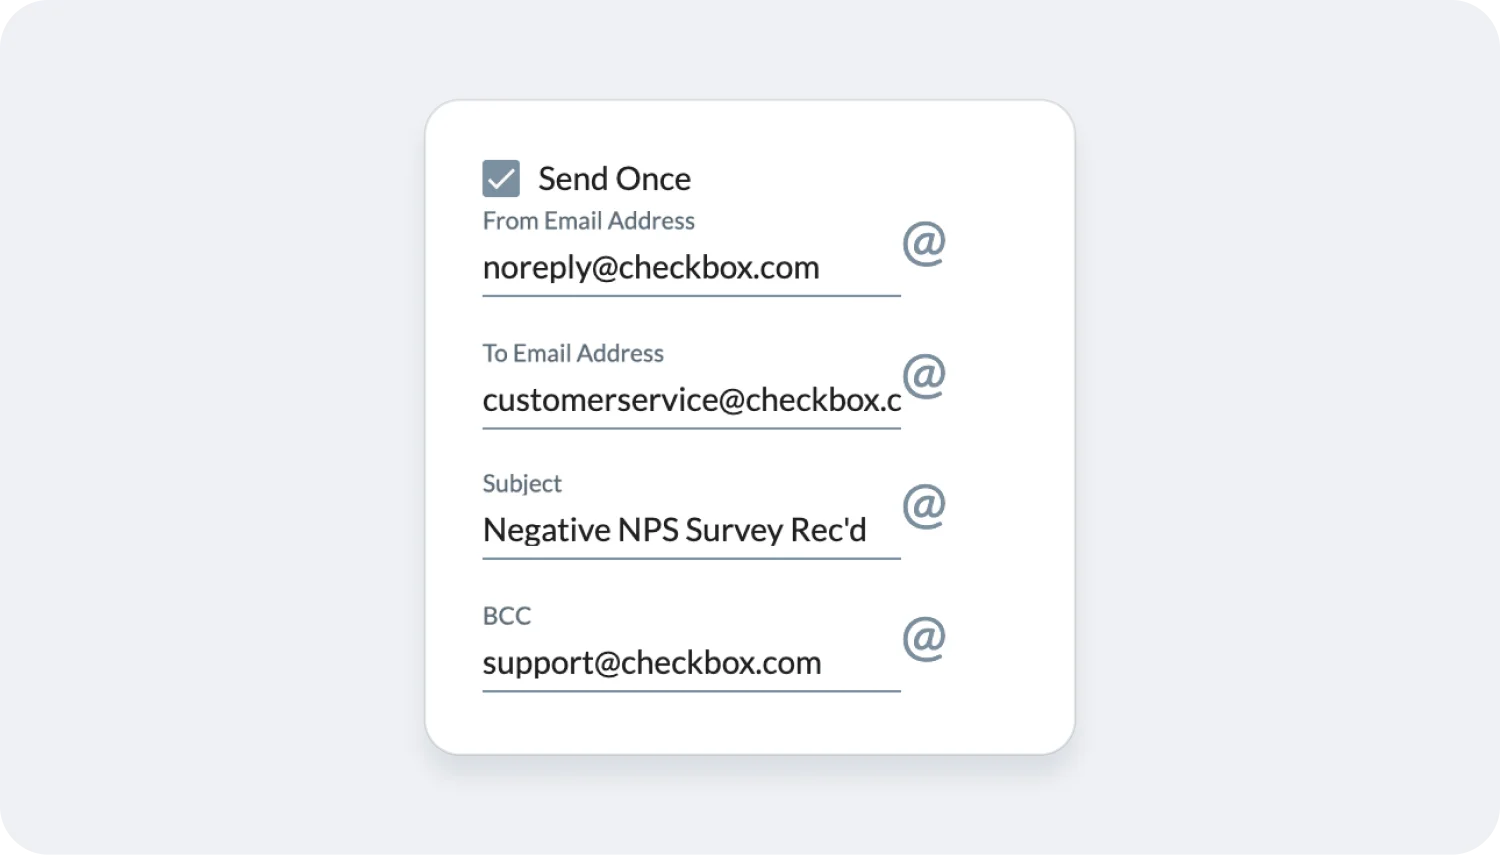Click the Send Once label text
The height and width of the screenshot is (855, 1500).
coord(614,178)
